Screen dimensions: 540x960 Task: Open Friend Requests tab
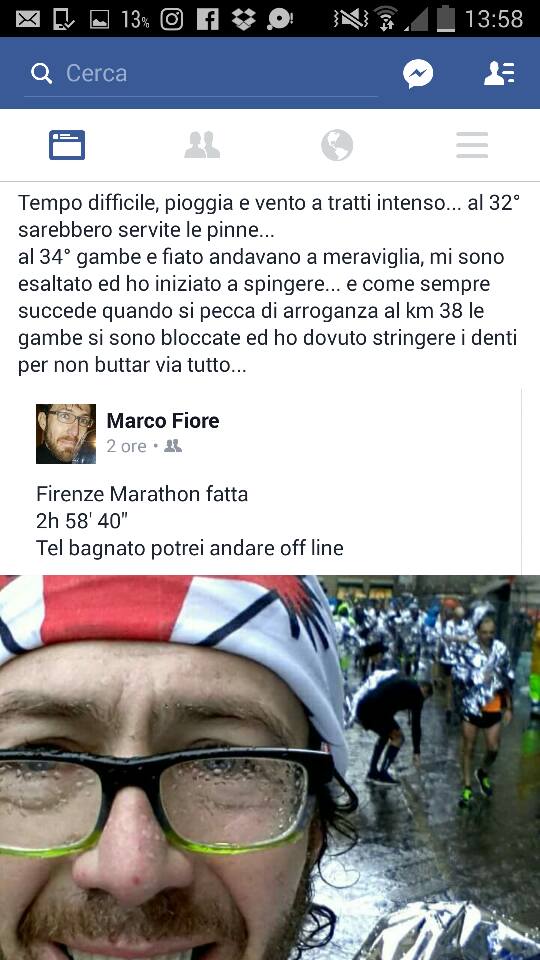coord(202,145)
